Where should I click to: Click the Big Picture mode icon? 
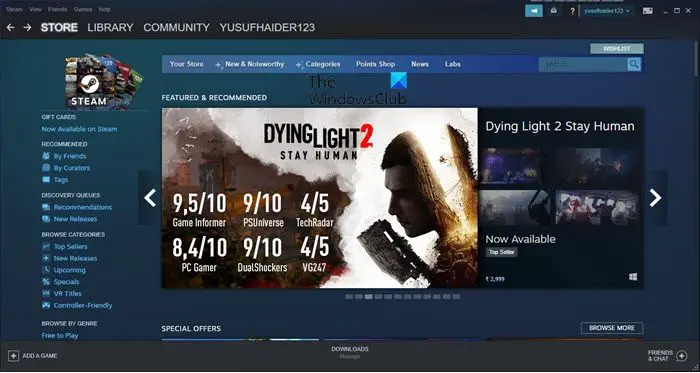tap(648, 11)
